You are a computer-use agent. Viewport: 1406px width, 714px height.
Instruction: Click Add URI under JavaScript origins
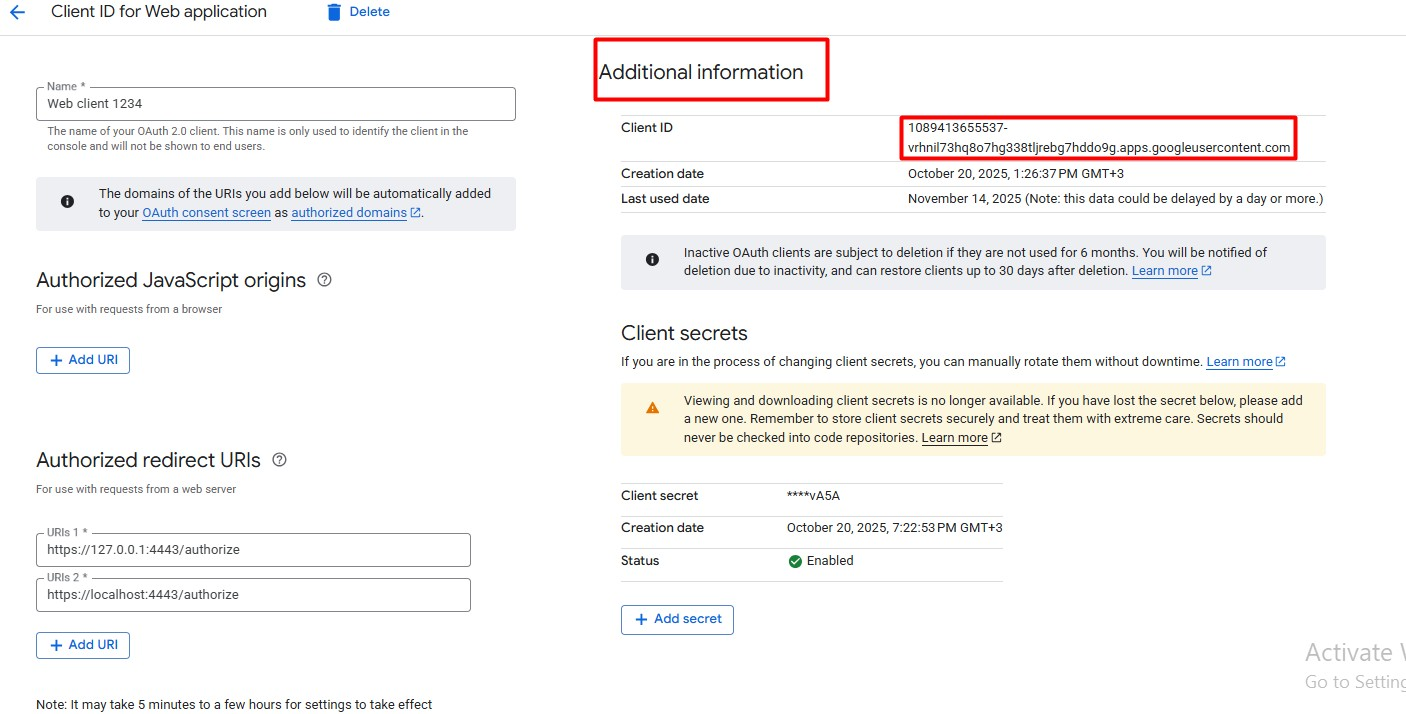pyautogui.click(x=83, y=360)
